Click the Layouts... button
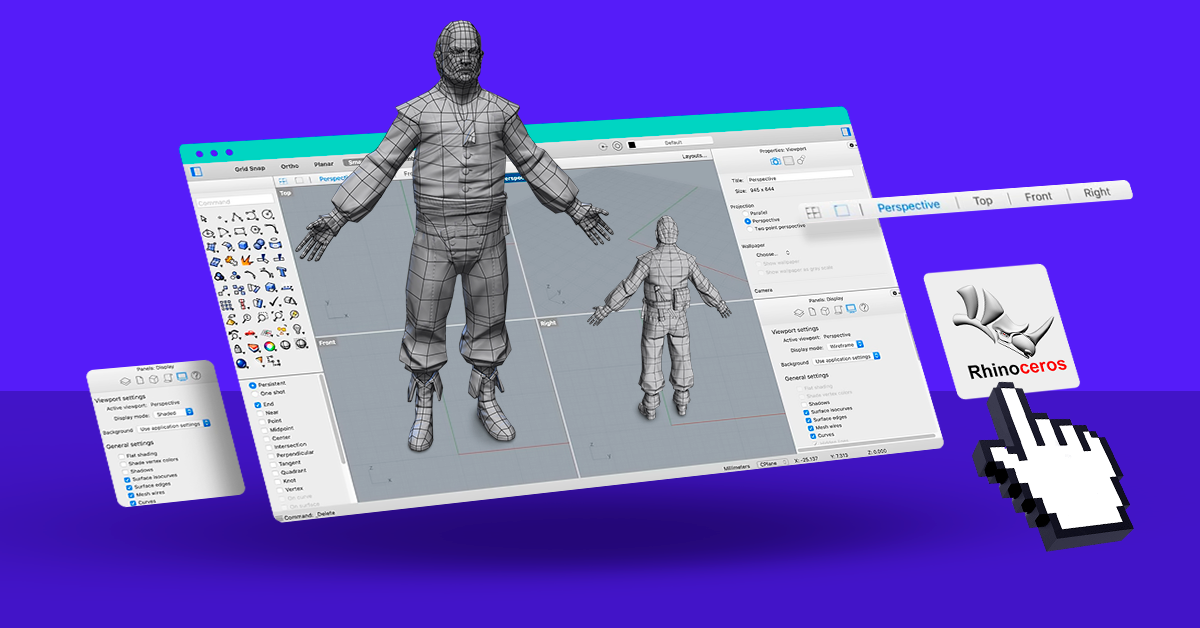The width and height of the screenshot is (1200, 628). 694,156
